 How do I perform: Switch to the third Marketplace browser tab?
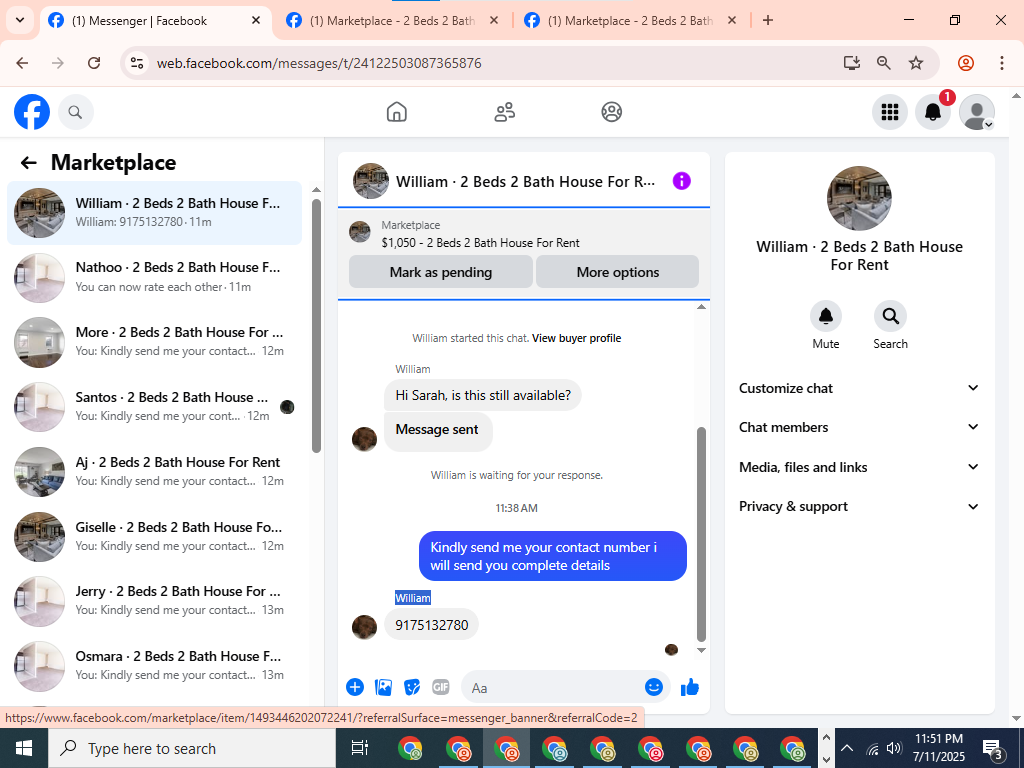click(630, 21)
